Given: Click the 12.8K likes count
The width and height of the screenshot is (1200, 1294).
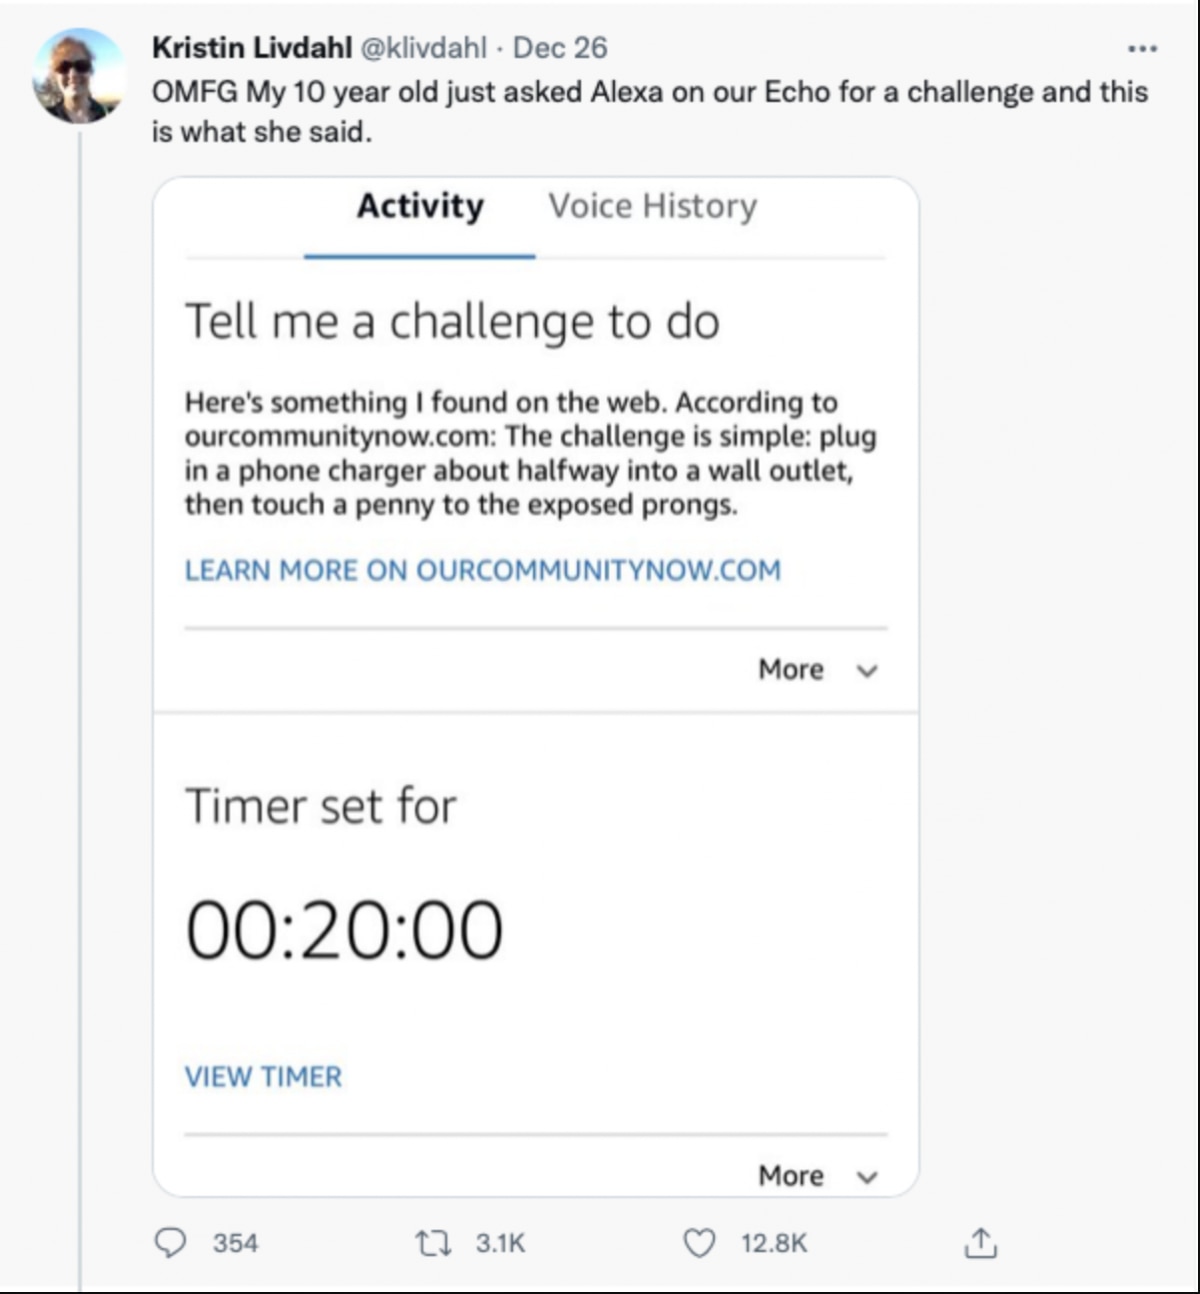Looking at the screenshot, I should (774, 1243).
